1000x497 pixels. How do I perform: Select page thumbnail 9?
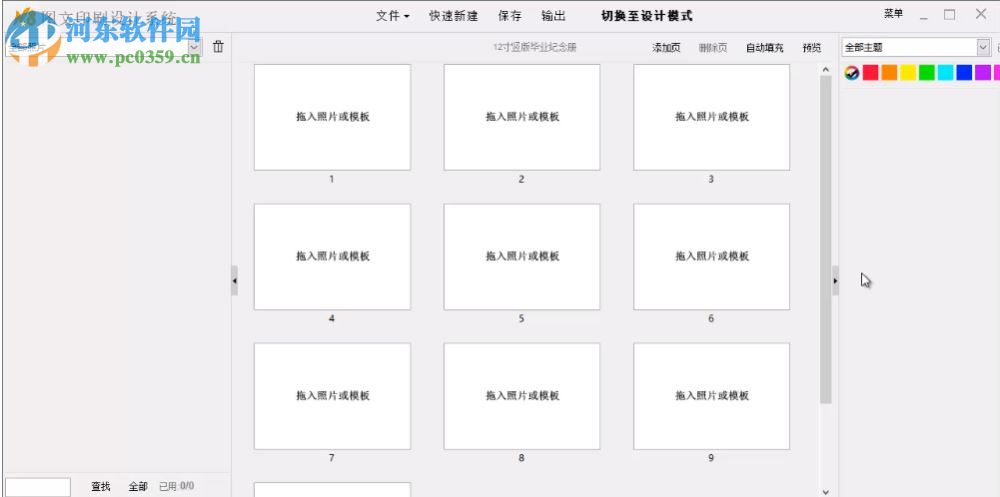point(711,396)
